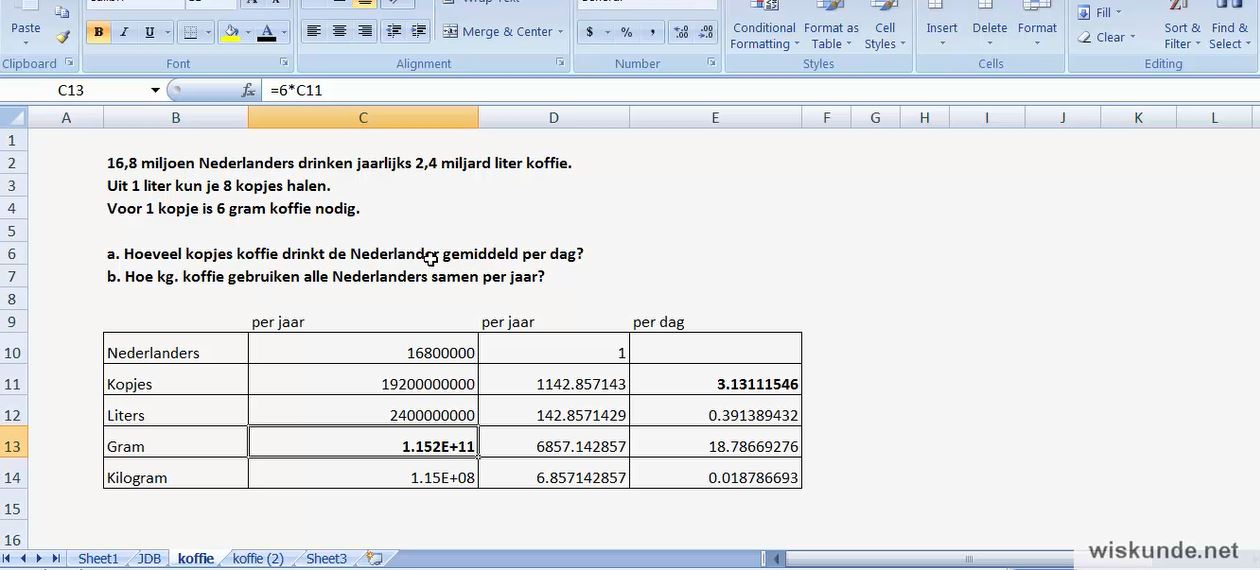Apply percent style format

pos(626,32)
